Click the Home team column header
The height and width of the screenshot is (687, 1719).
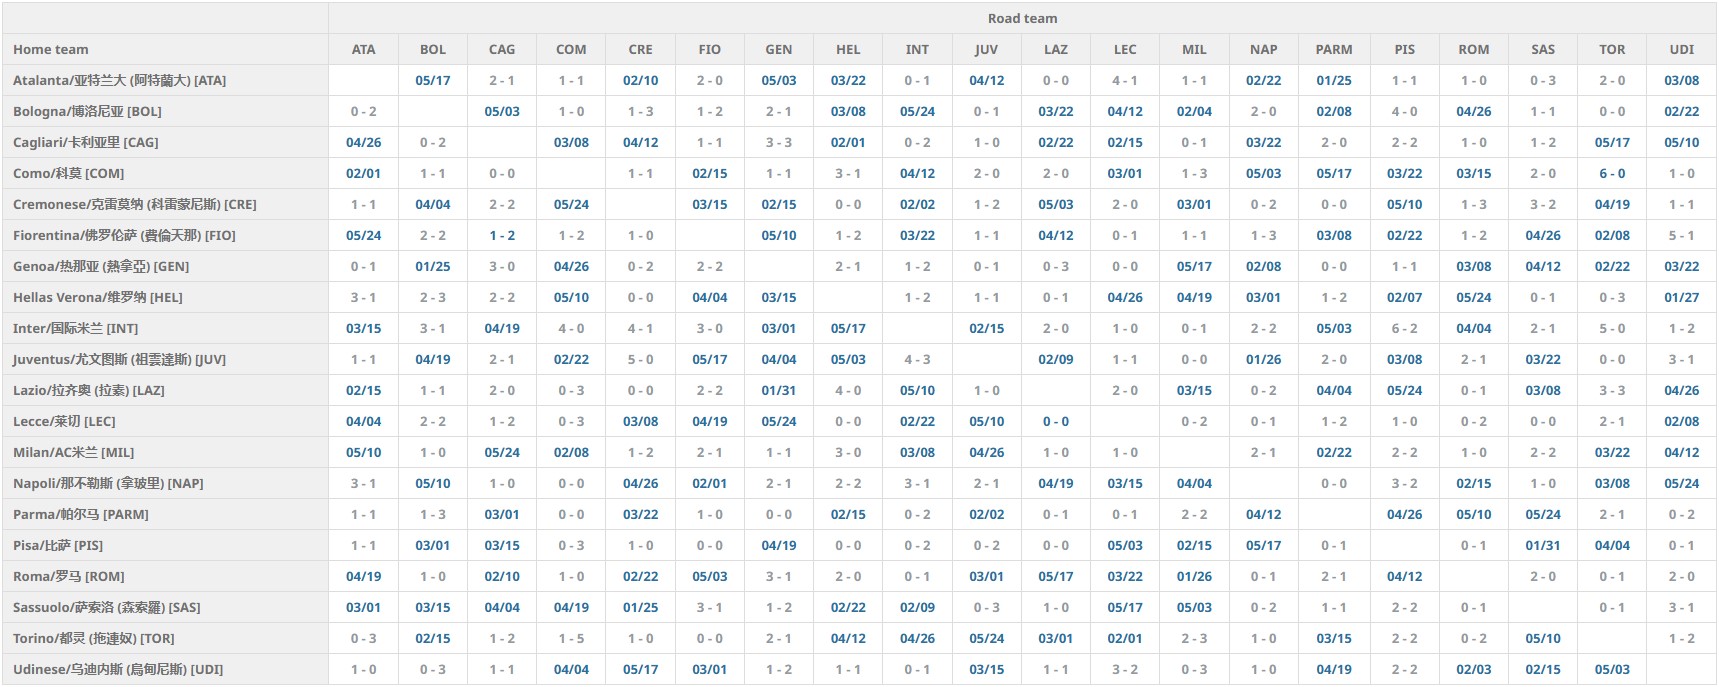[51, 49]
